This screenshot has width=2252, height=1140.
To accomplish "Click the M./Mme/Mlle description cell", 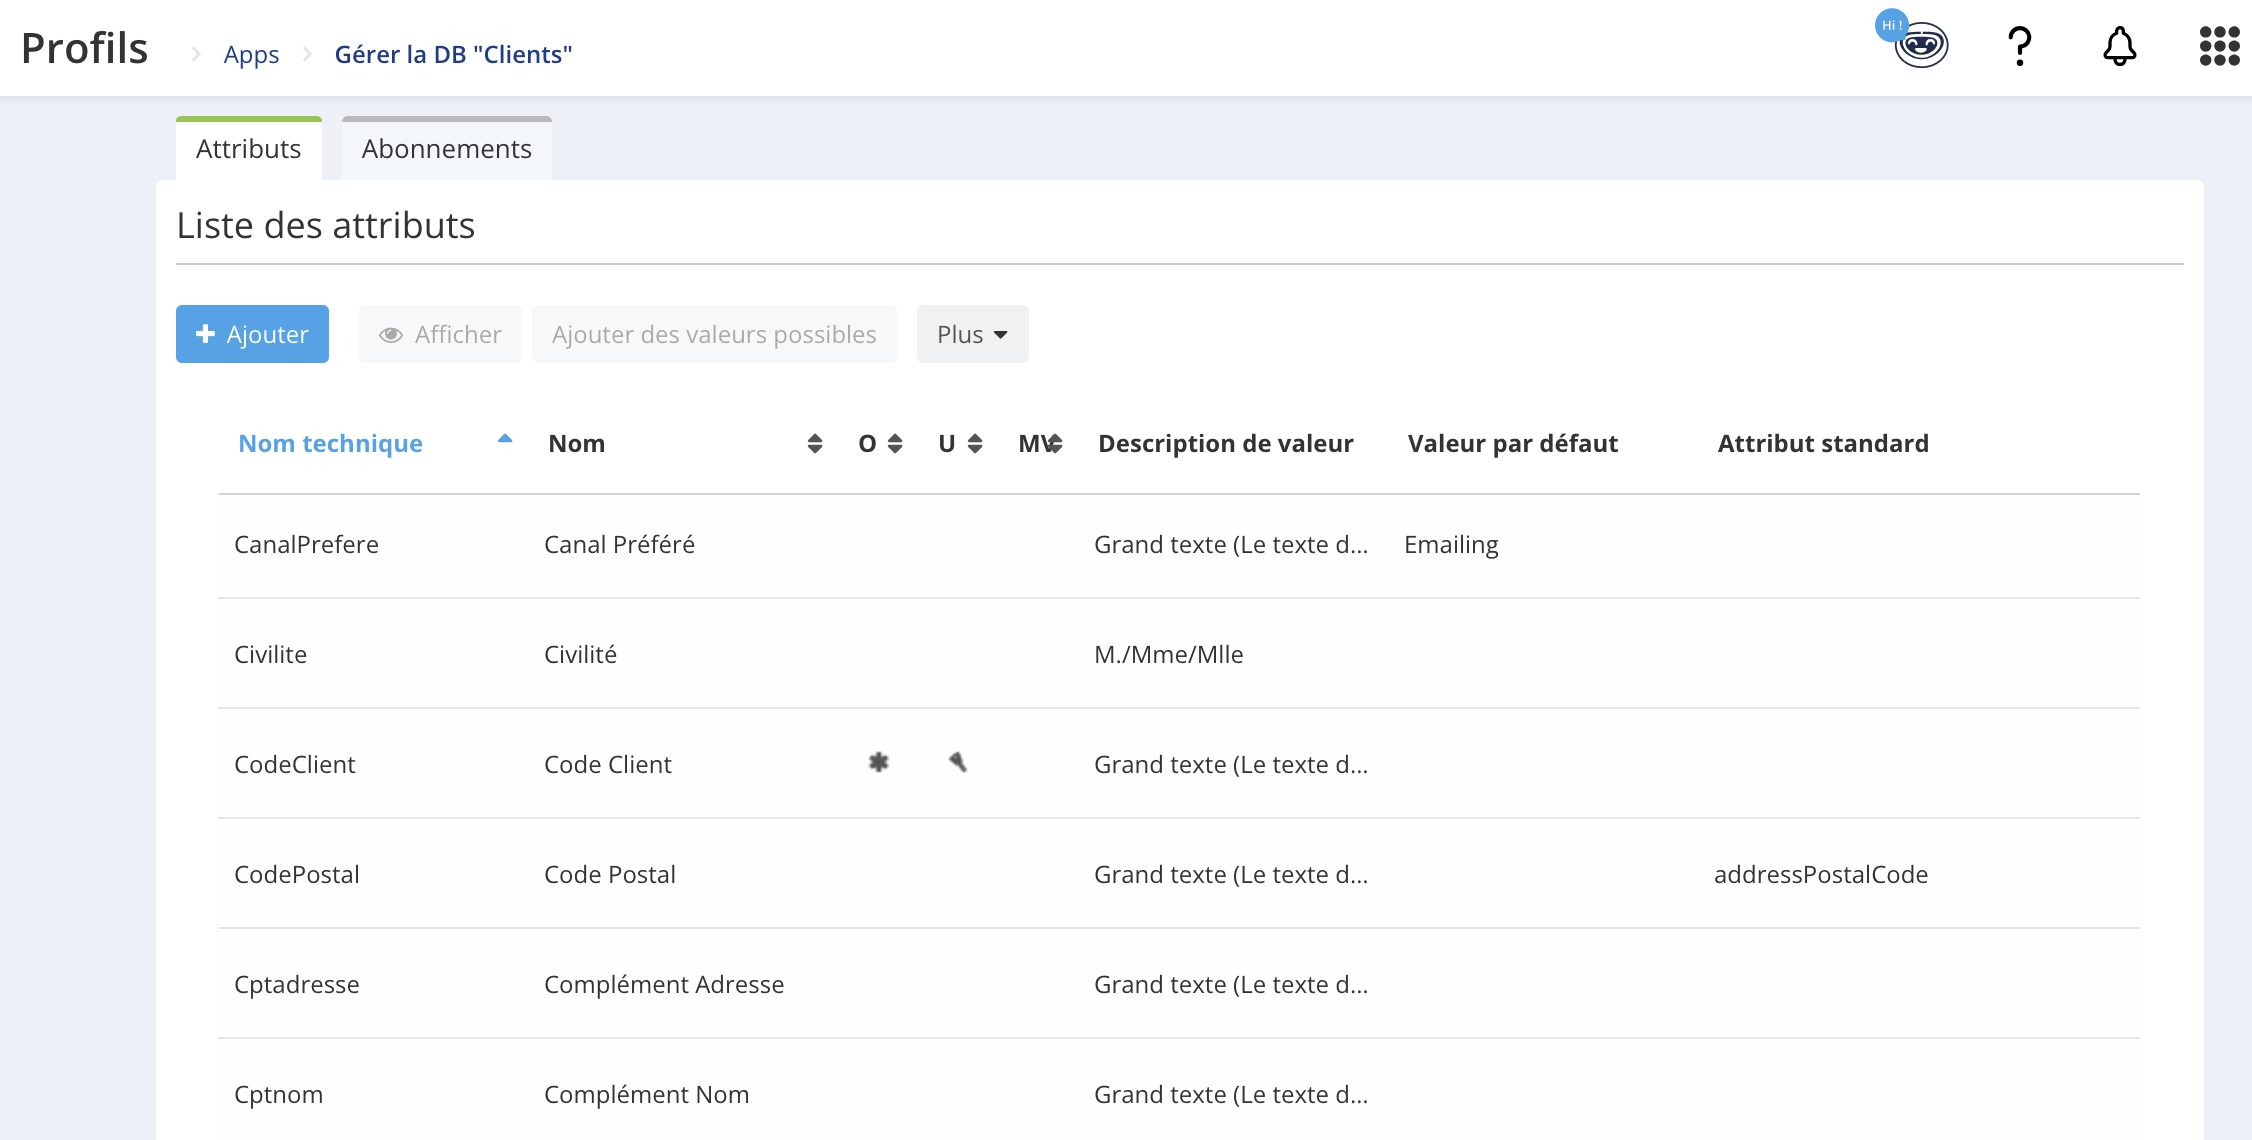I will pos(1168,654).
